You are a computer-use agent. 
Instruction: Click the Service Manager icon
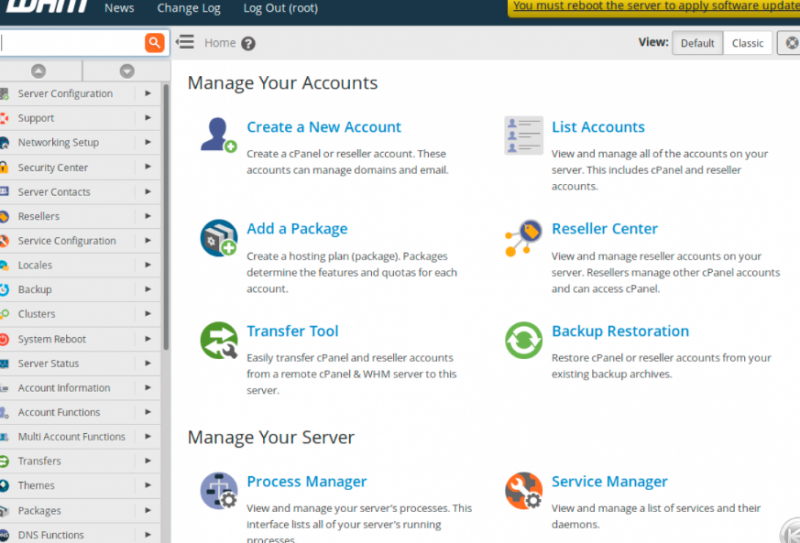point(523,490)
